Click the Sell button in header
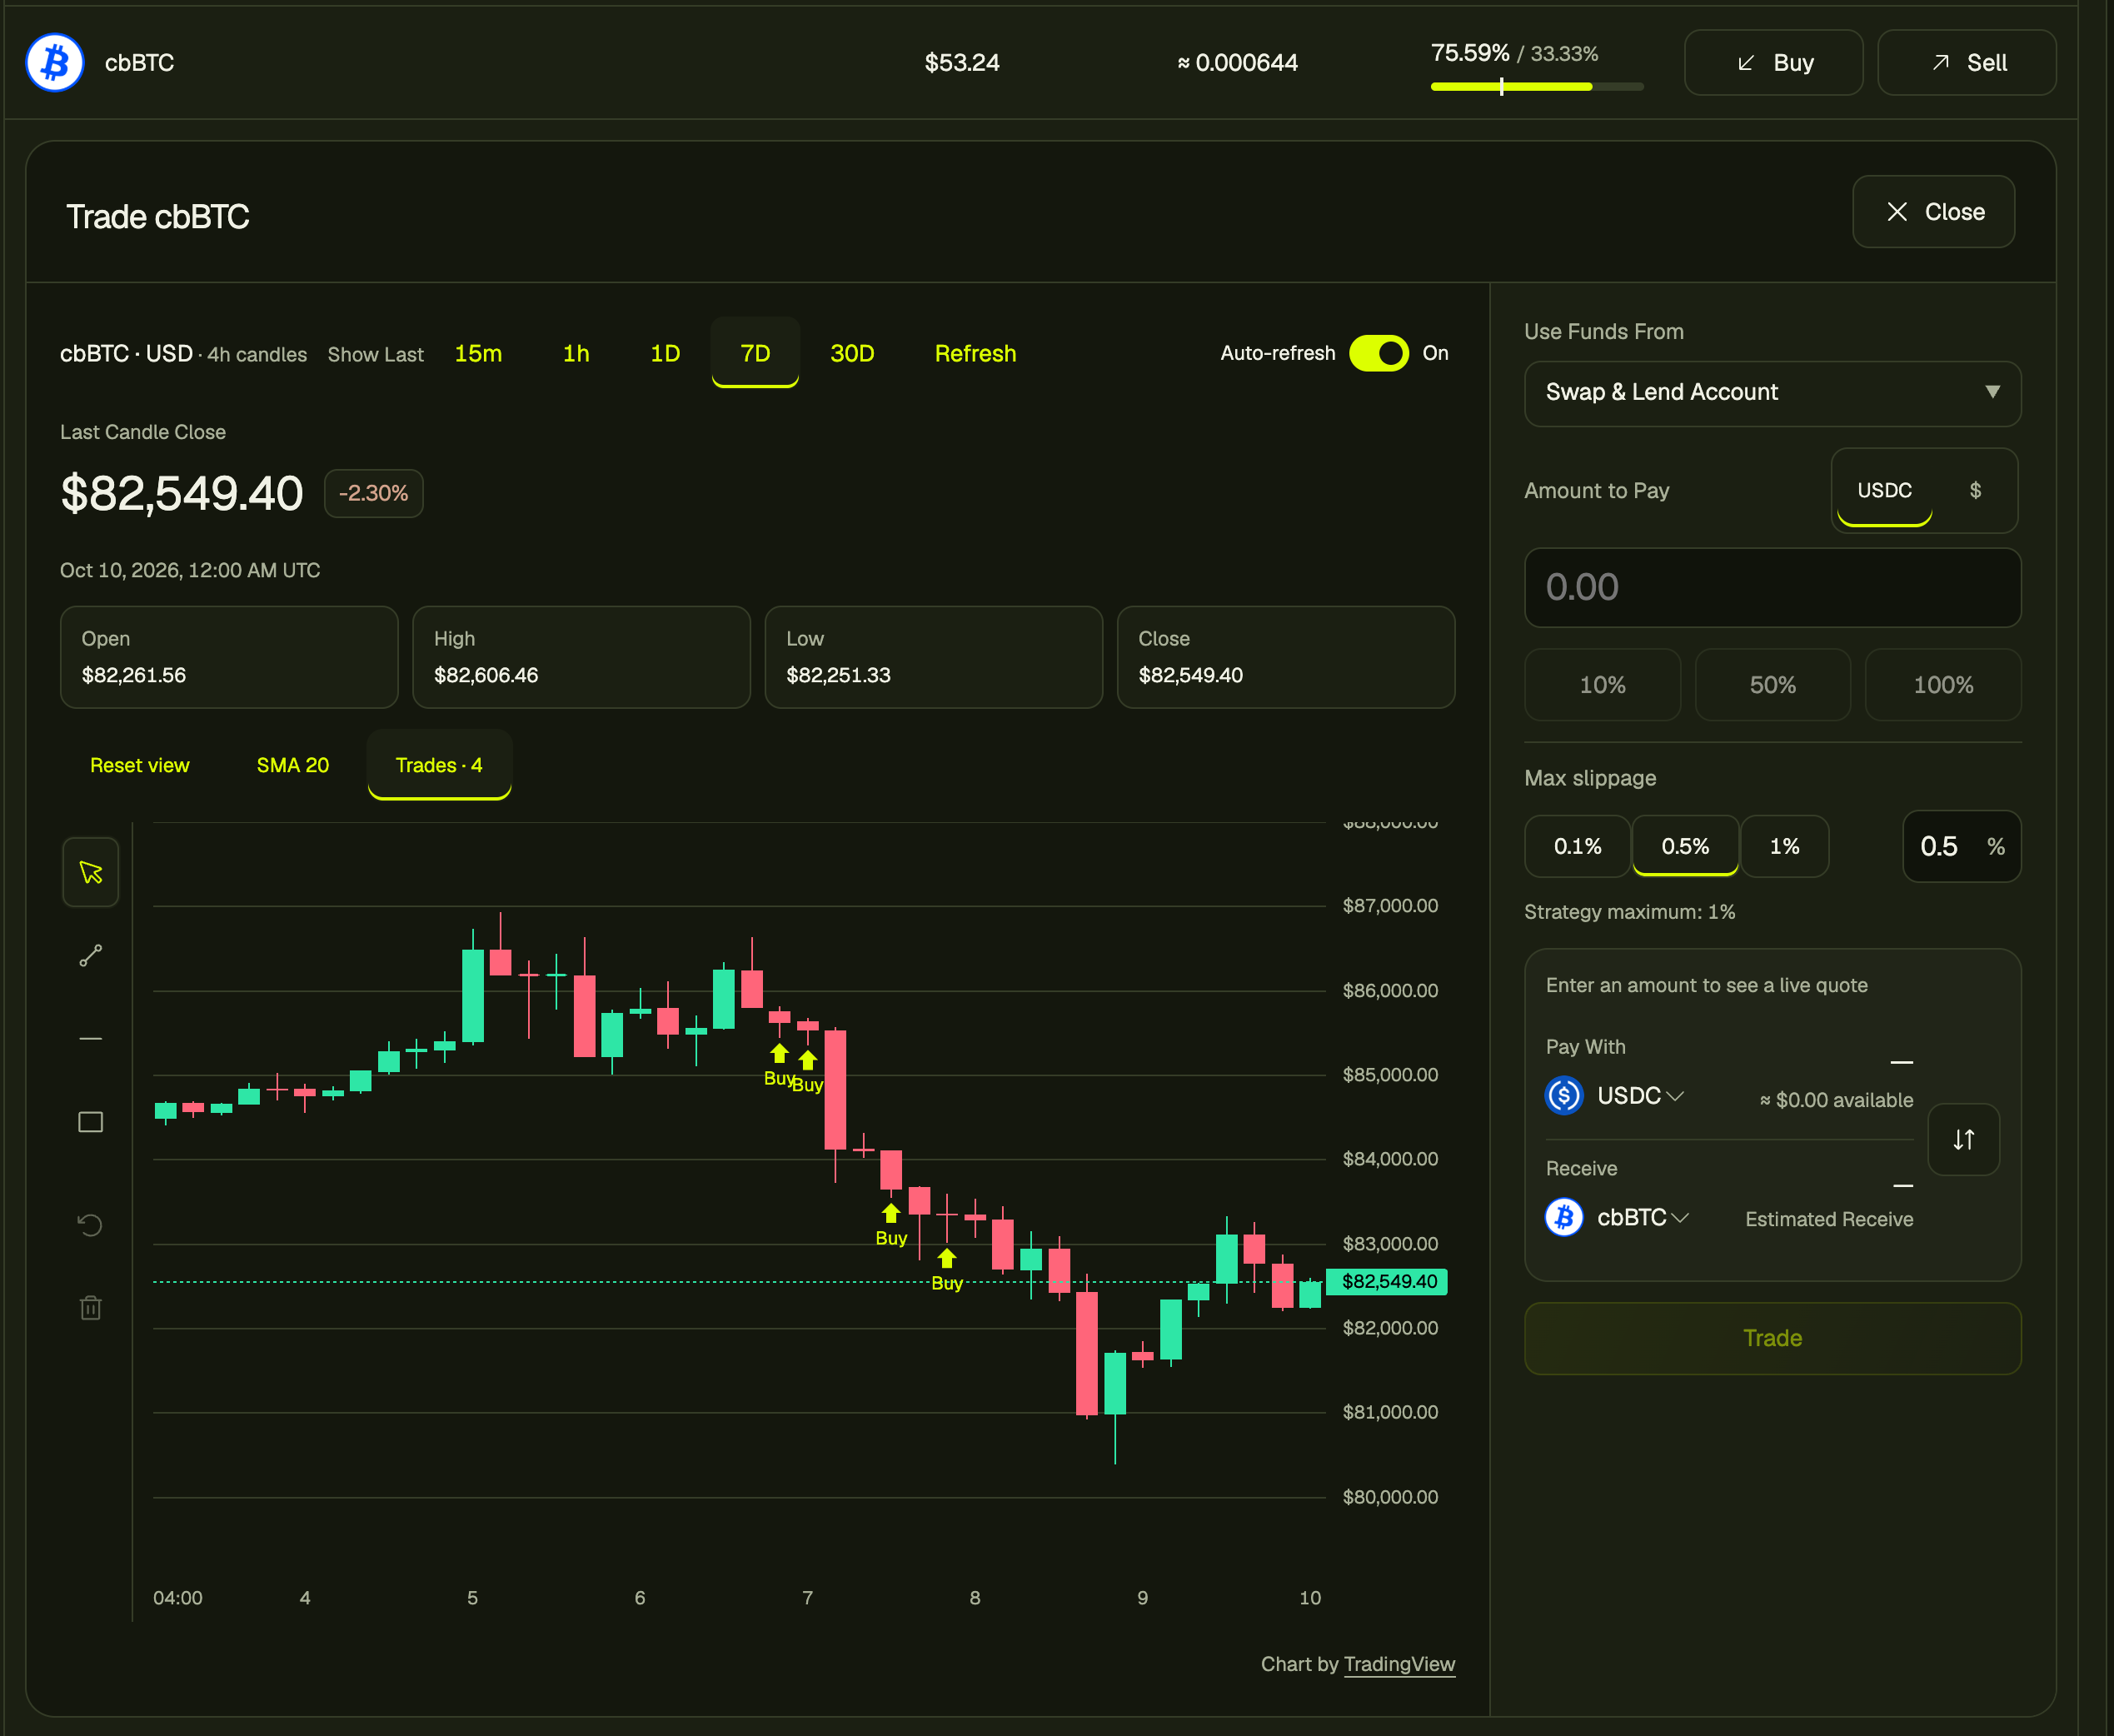 click(x=1967, y=63)
